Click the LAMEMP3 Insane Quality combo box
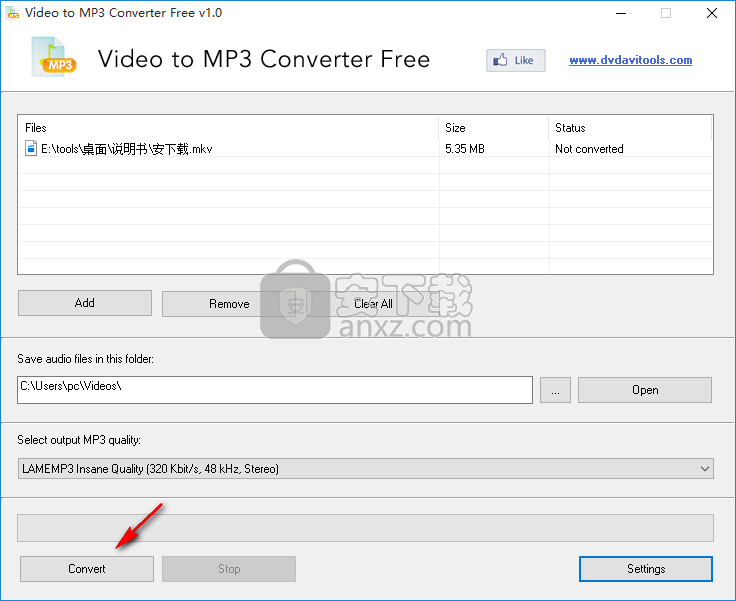Viewport: 736px width, 601px height. pos(366,469)
